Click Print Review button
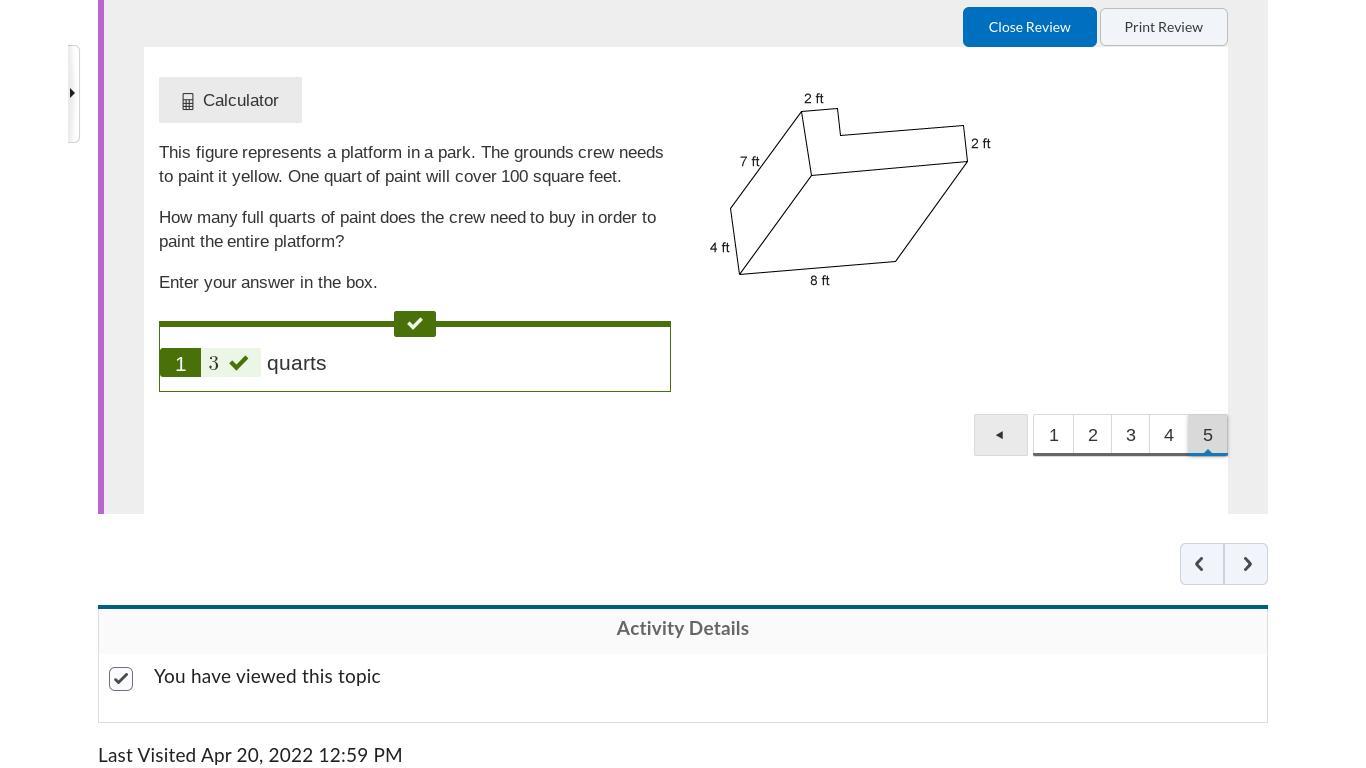Viewport: 1366px width, 768px height. (x=1163, y=27)
